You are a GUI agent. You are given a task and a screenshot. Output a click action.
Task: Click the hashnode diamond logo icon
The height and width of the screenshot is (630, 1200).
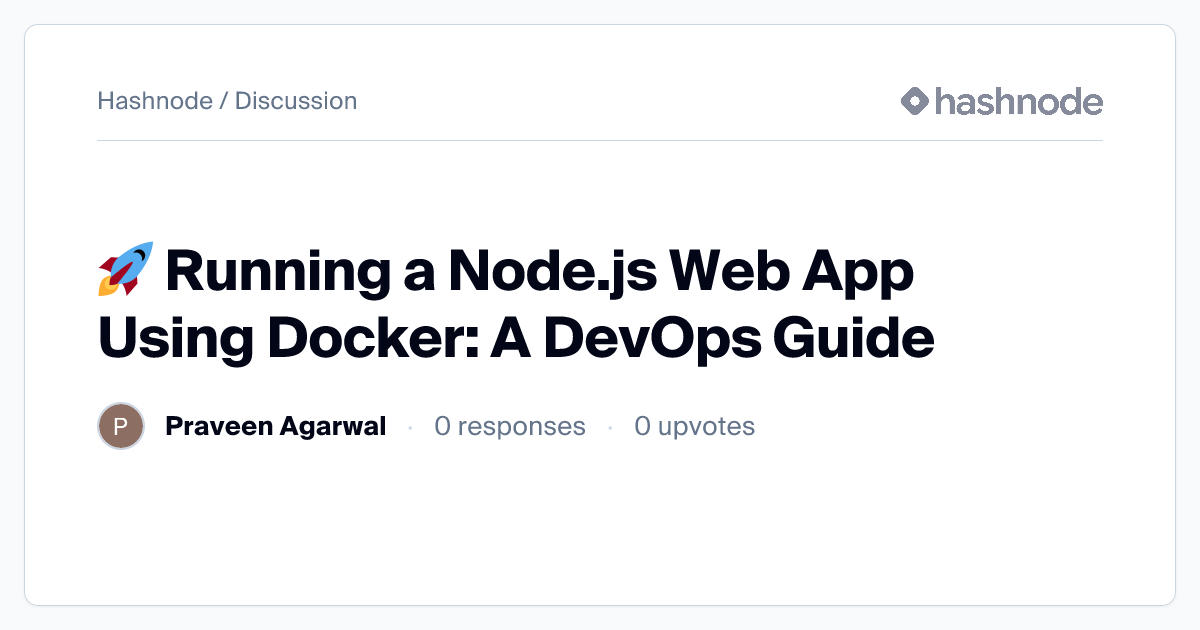tap(915, 101)
